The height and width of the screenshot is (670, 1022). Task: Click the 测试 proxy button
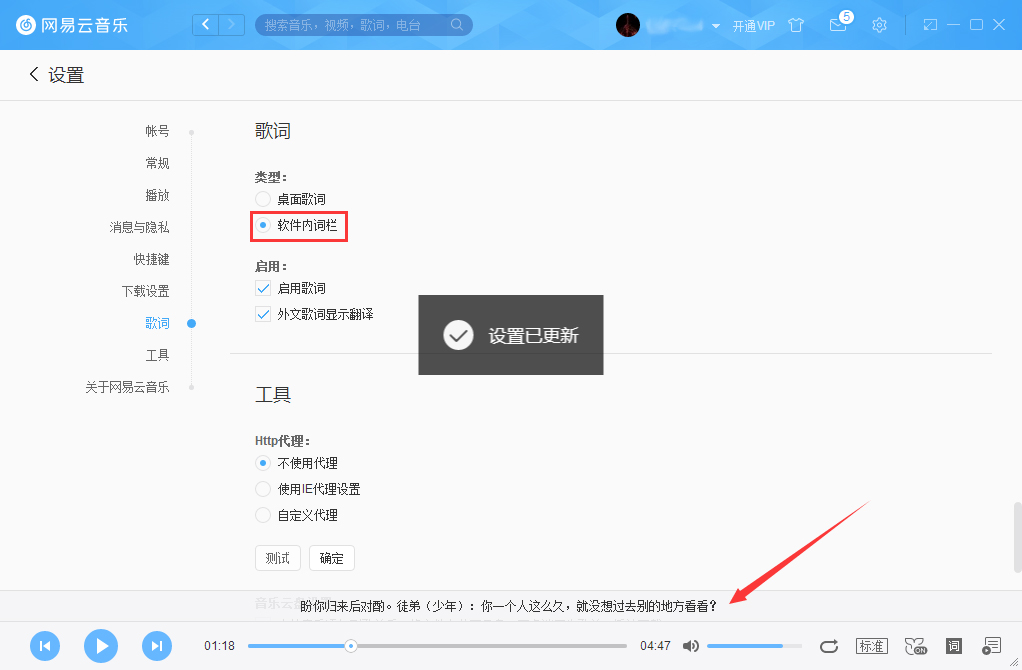pyautogui.click(x=277, y=558)
